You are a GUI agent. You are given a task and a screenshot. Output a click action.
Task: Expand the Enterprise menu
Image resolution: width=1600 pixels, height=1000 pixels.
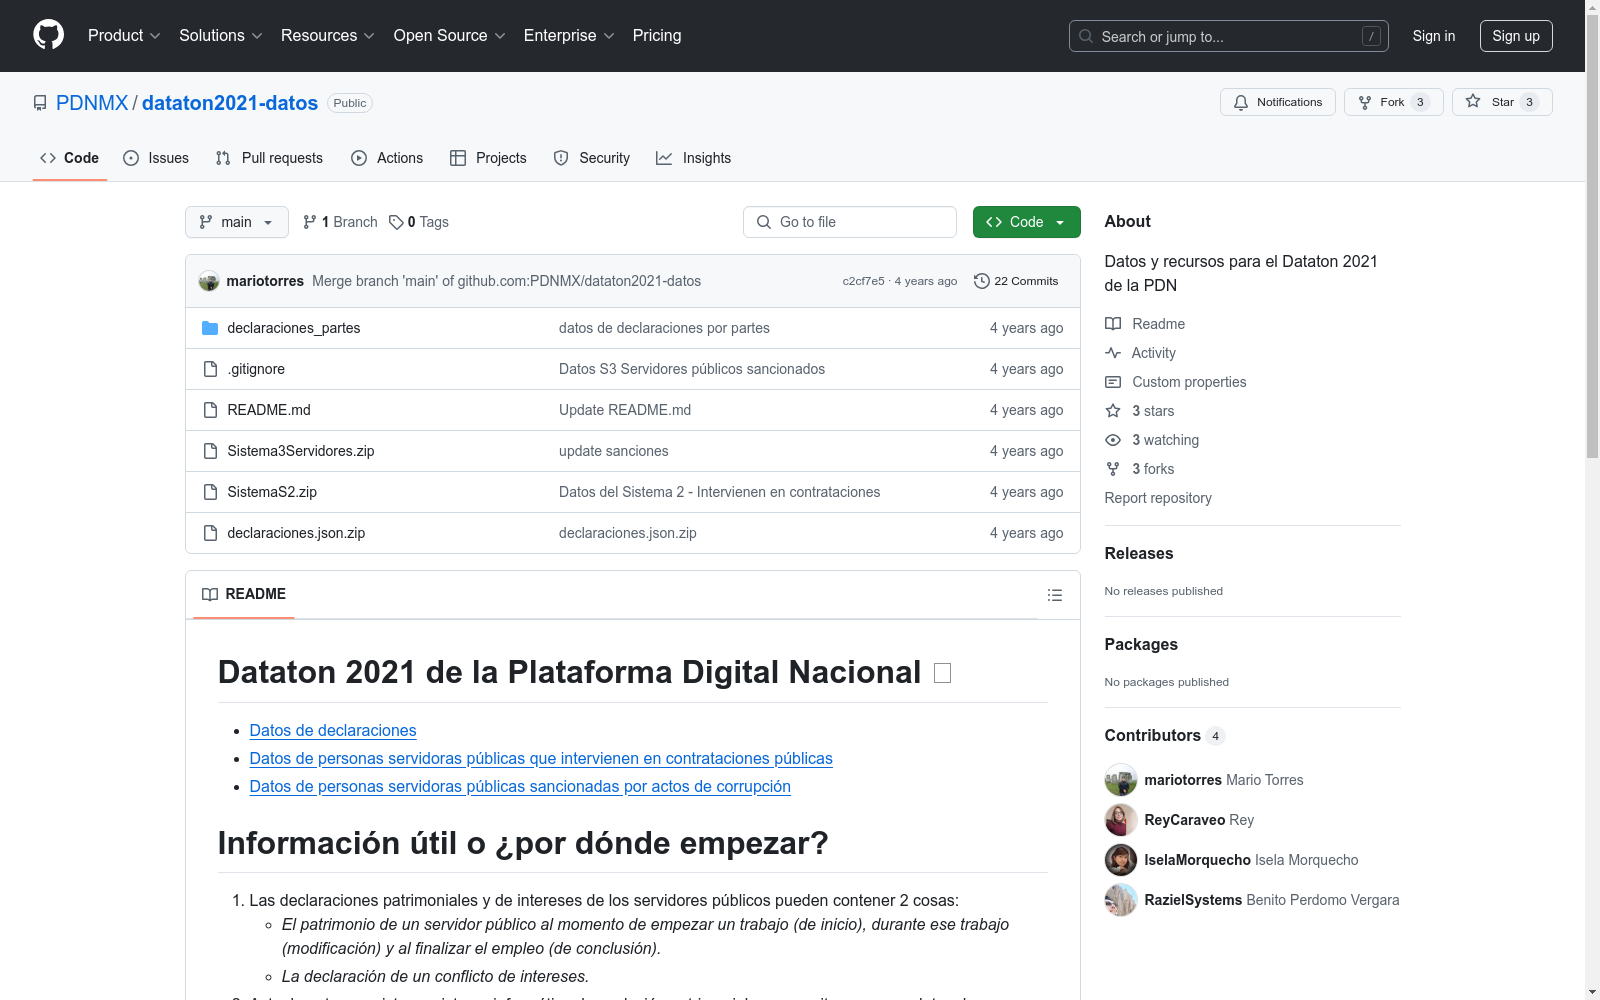click(x=569, y=36)
